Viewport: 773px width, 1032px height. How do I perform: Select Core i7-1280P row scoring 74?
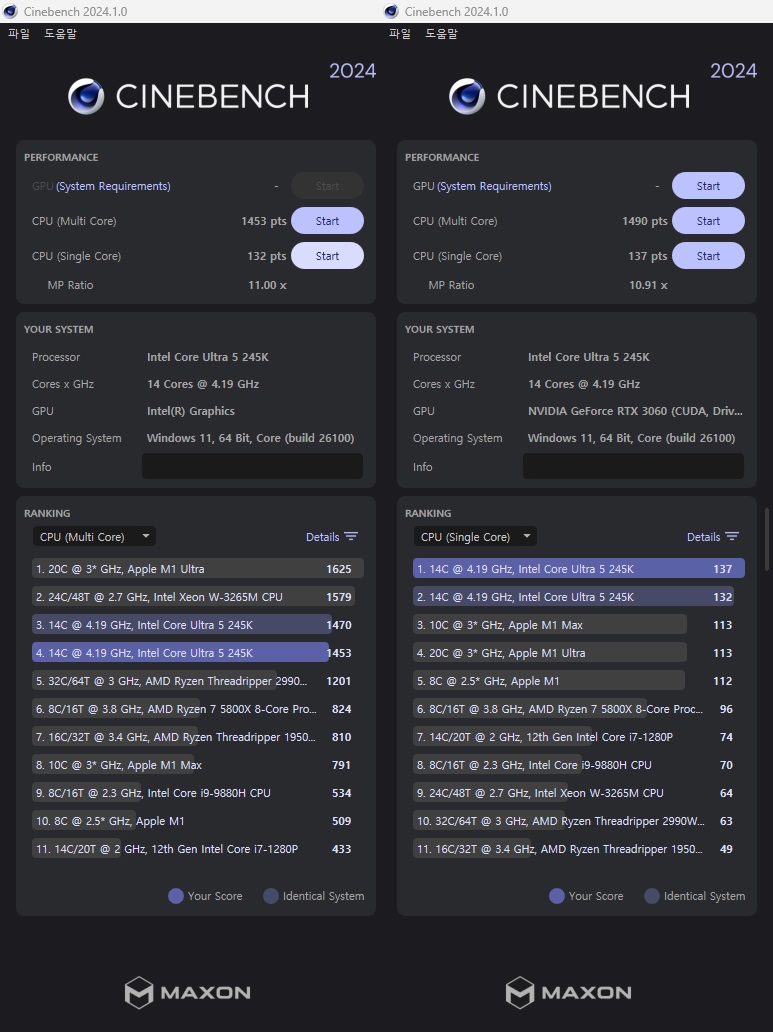[579, 737]
